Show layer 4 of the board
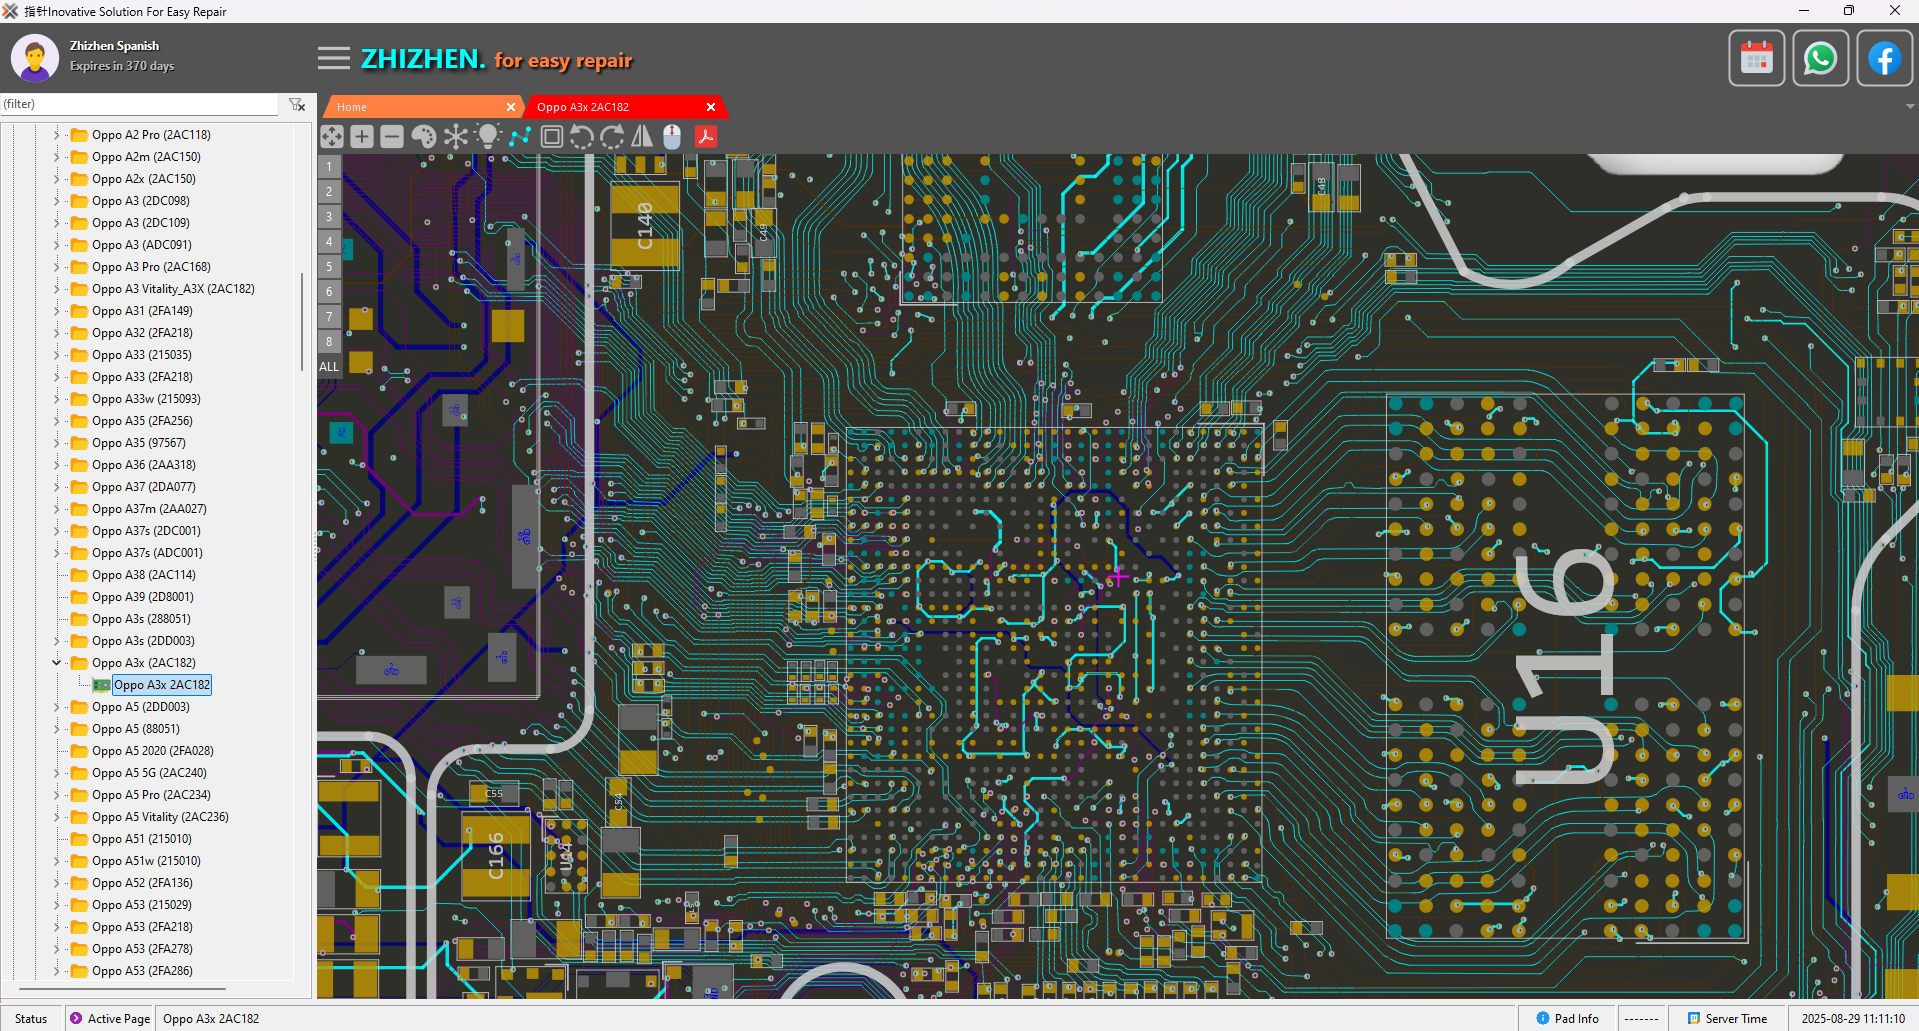 [x=329, y=242]
